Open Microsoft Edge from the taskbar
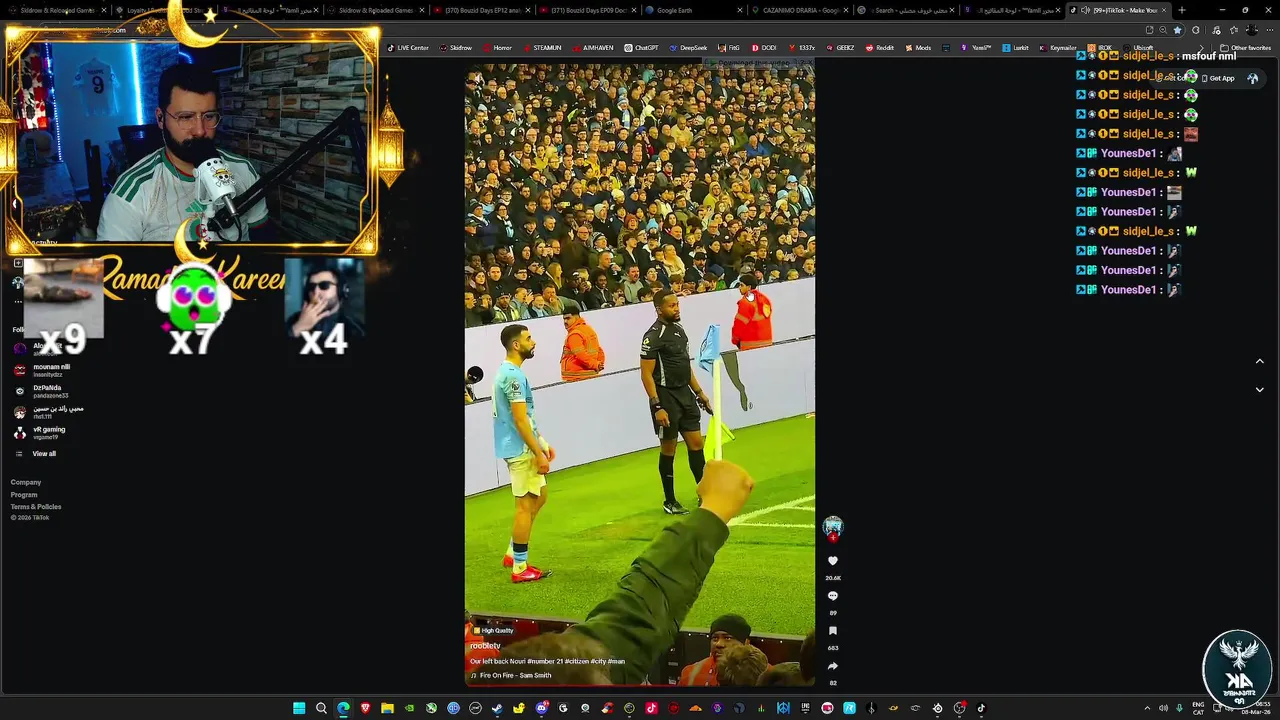Image resolution: width=1280 pixels, height=720 pixels. (x=343, y=708)
